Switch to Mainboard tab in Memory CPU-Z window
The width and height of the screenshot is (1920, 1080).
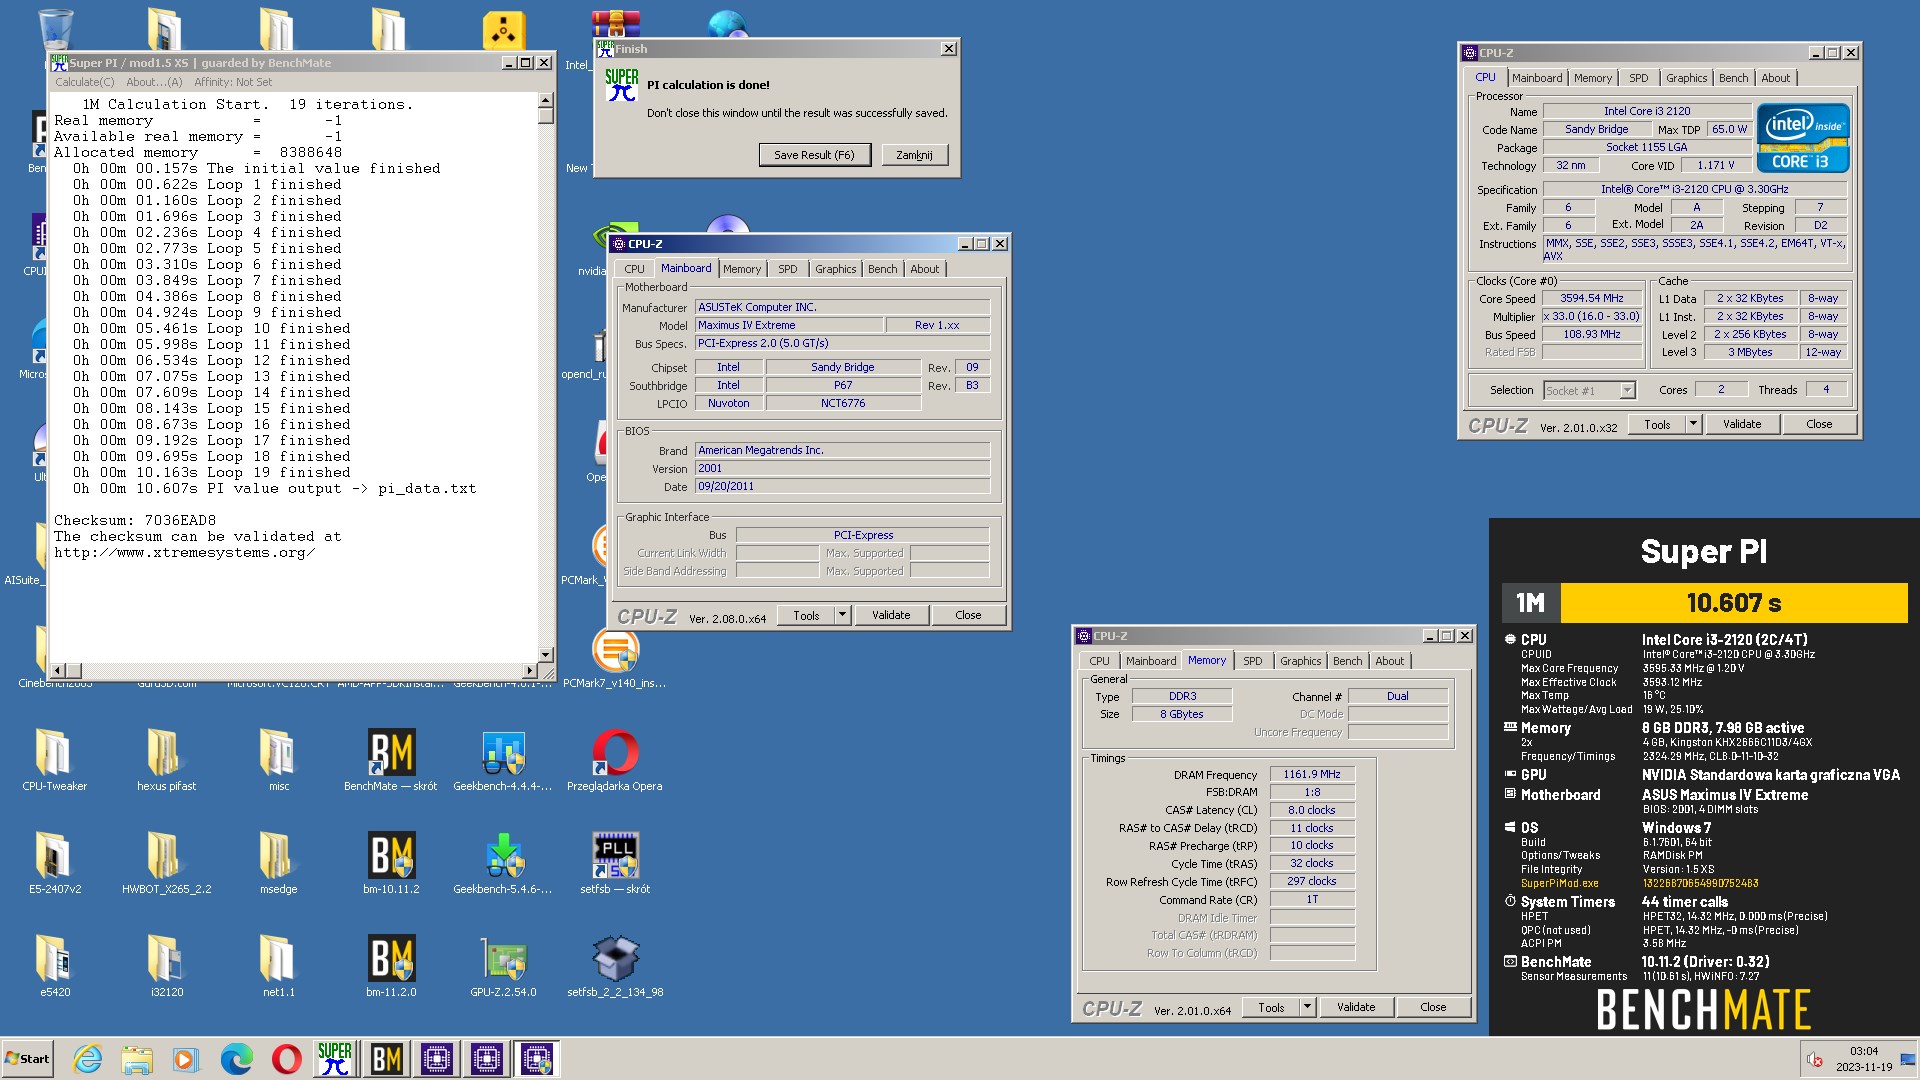point(1151,661)
